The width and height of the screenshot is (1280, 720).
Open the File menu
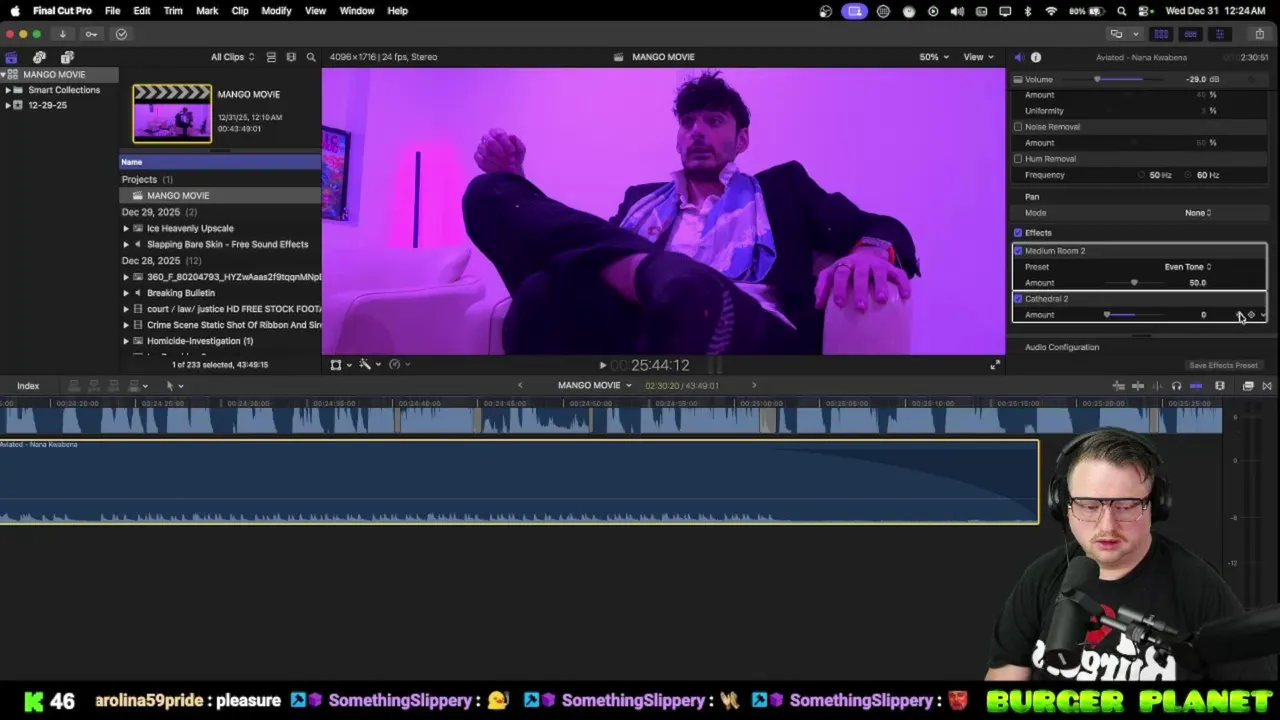(112, 11)
